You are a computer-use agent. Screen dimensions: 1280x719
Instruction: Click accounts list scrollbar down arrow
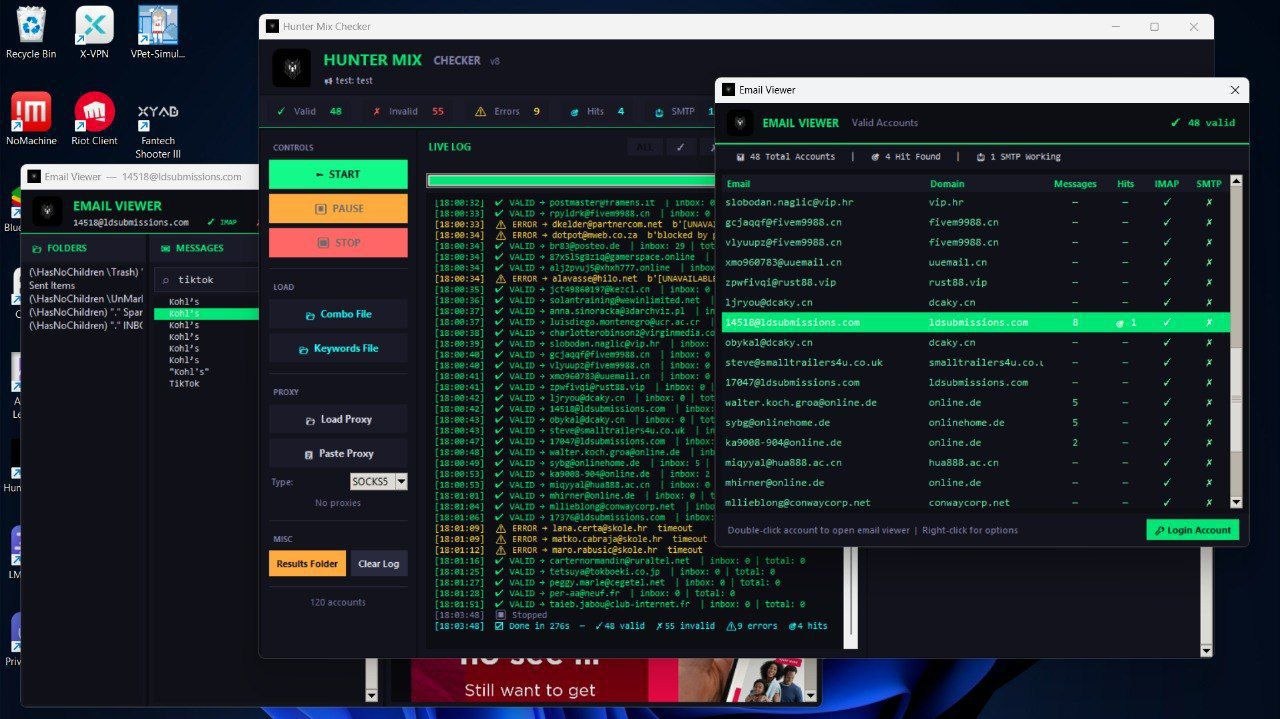[1236, 503]
